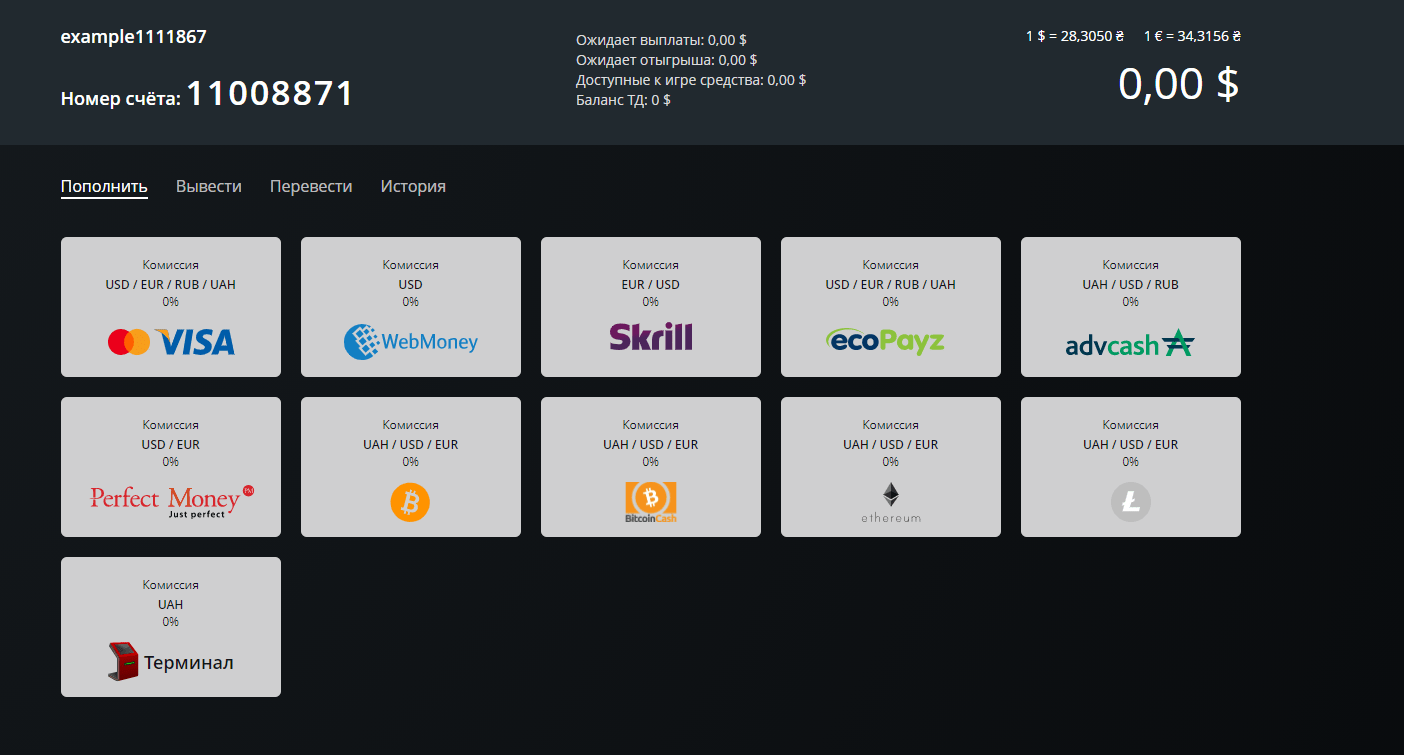Select the advcash payment logo
1404x755 pixels.
coord(1130,344)
